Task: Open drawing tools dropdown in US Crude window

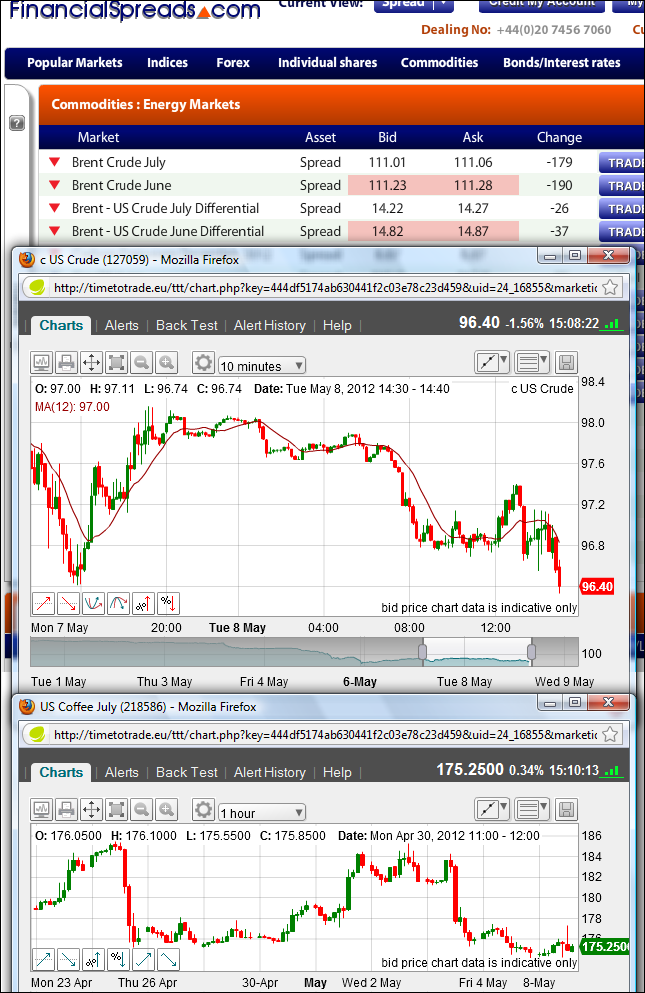Action: click(492, 363)
